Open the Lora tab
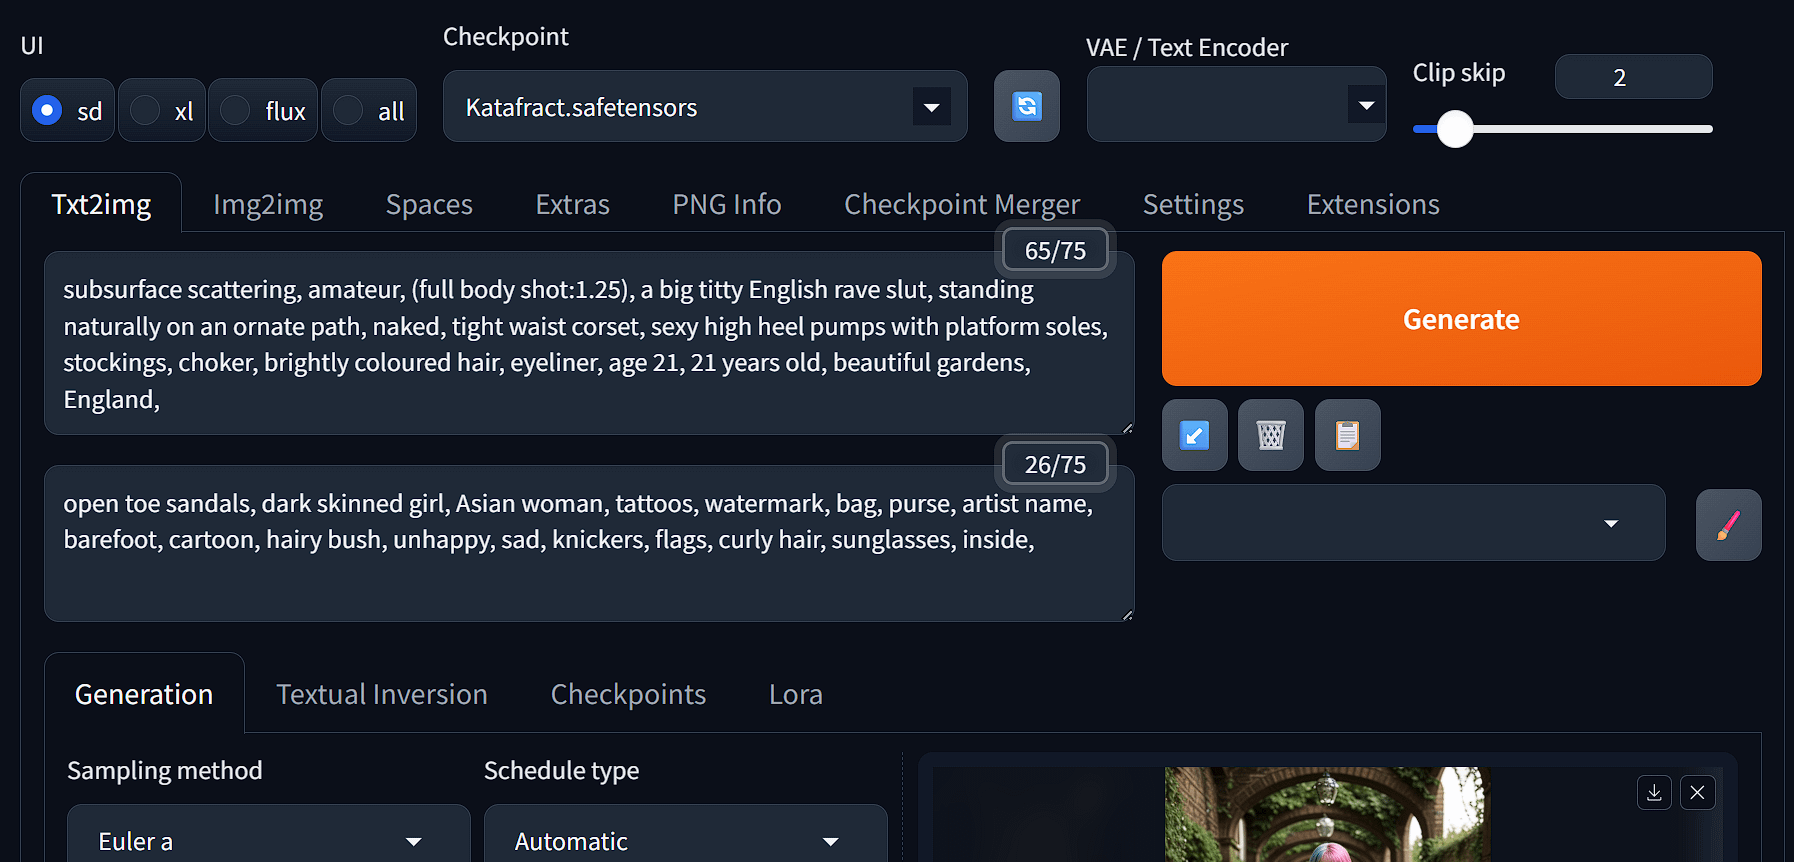1794x862 pixels. (x=795, y=694)
